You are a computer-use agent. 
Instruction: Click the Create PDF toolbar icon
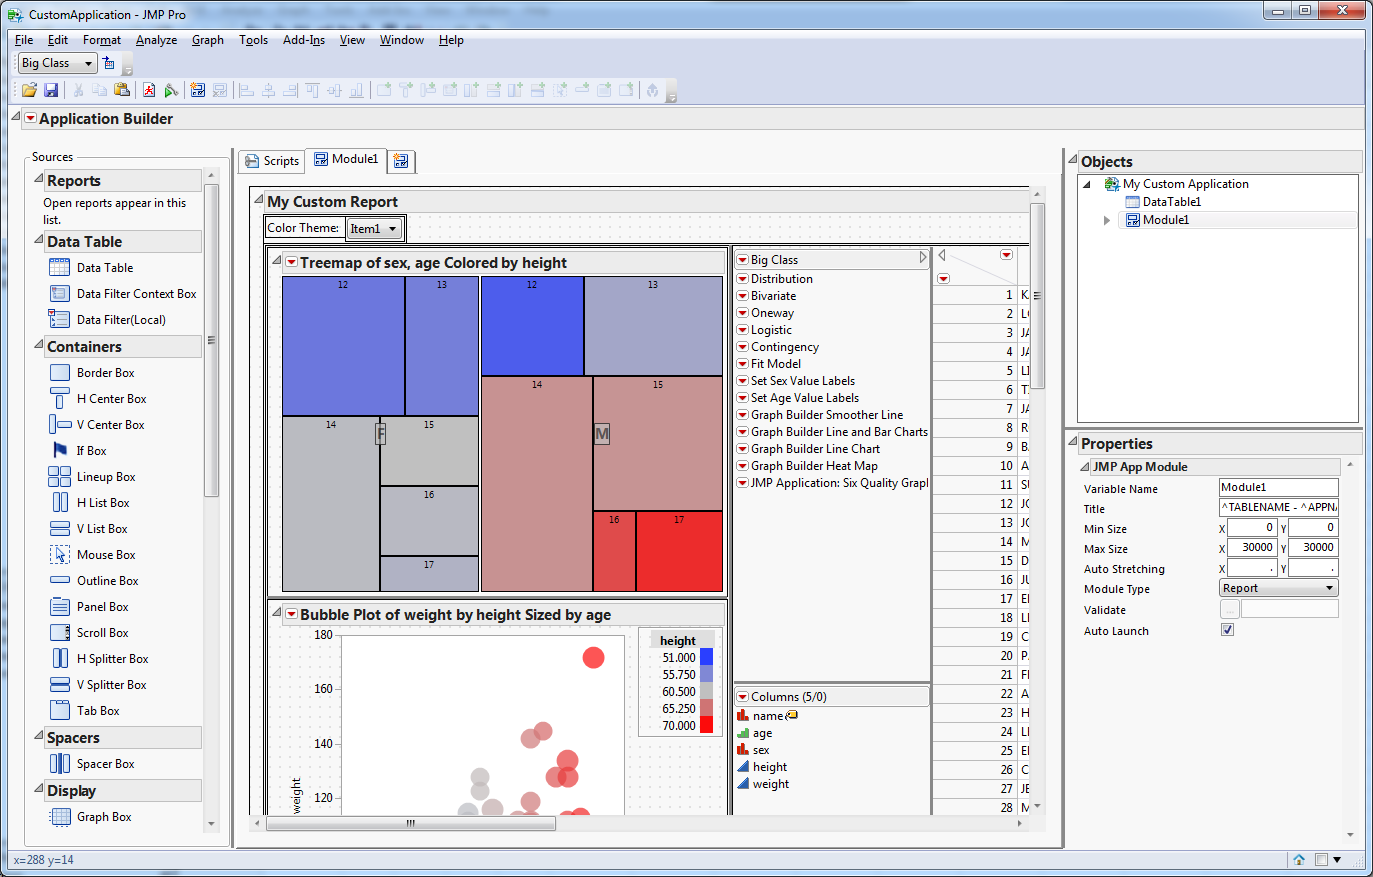tap(148, 90)
